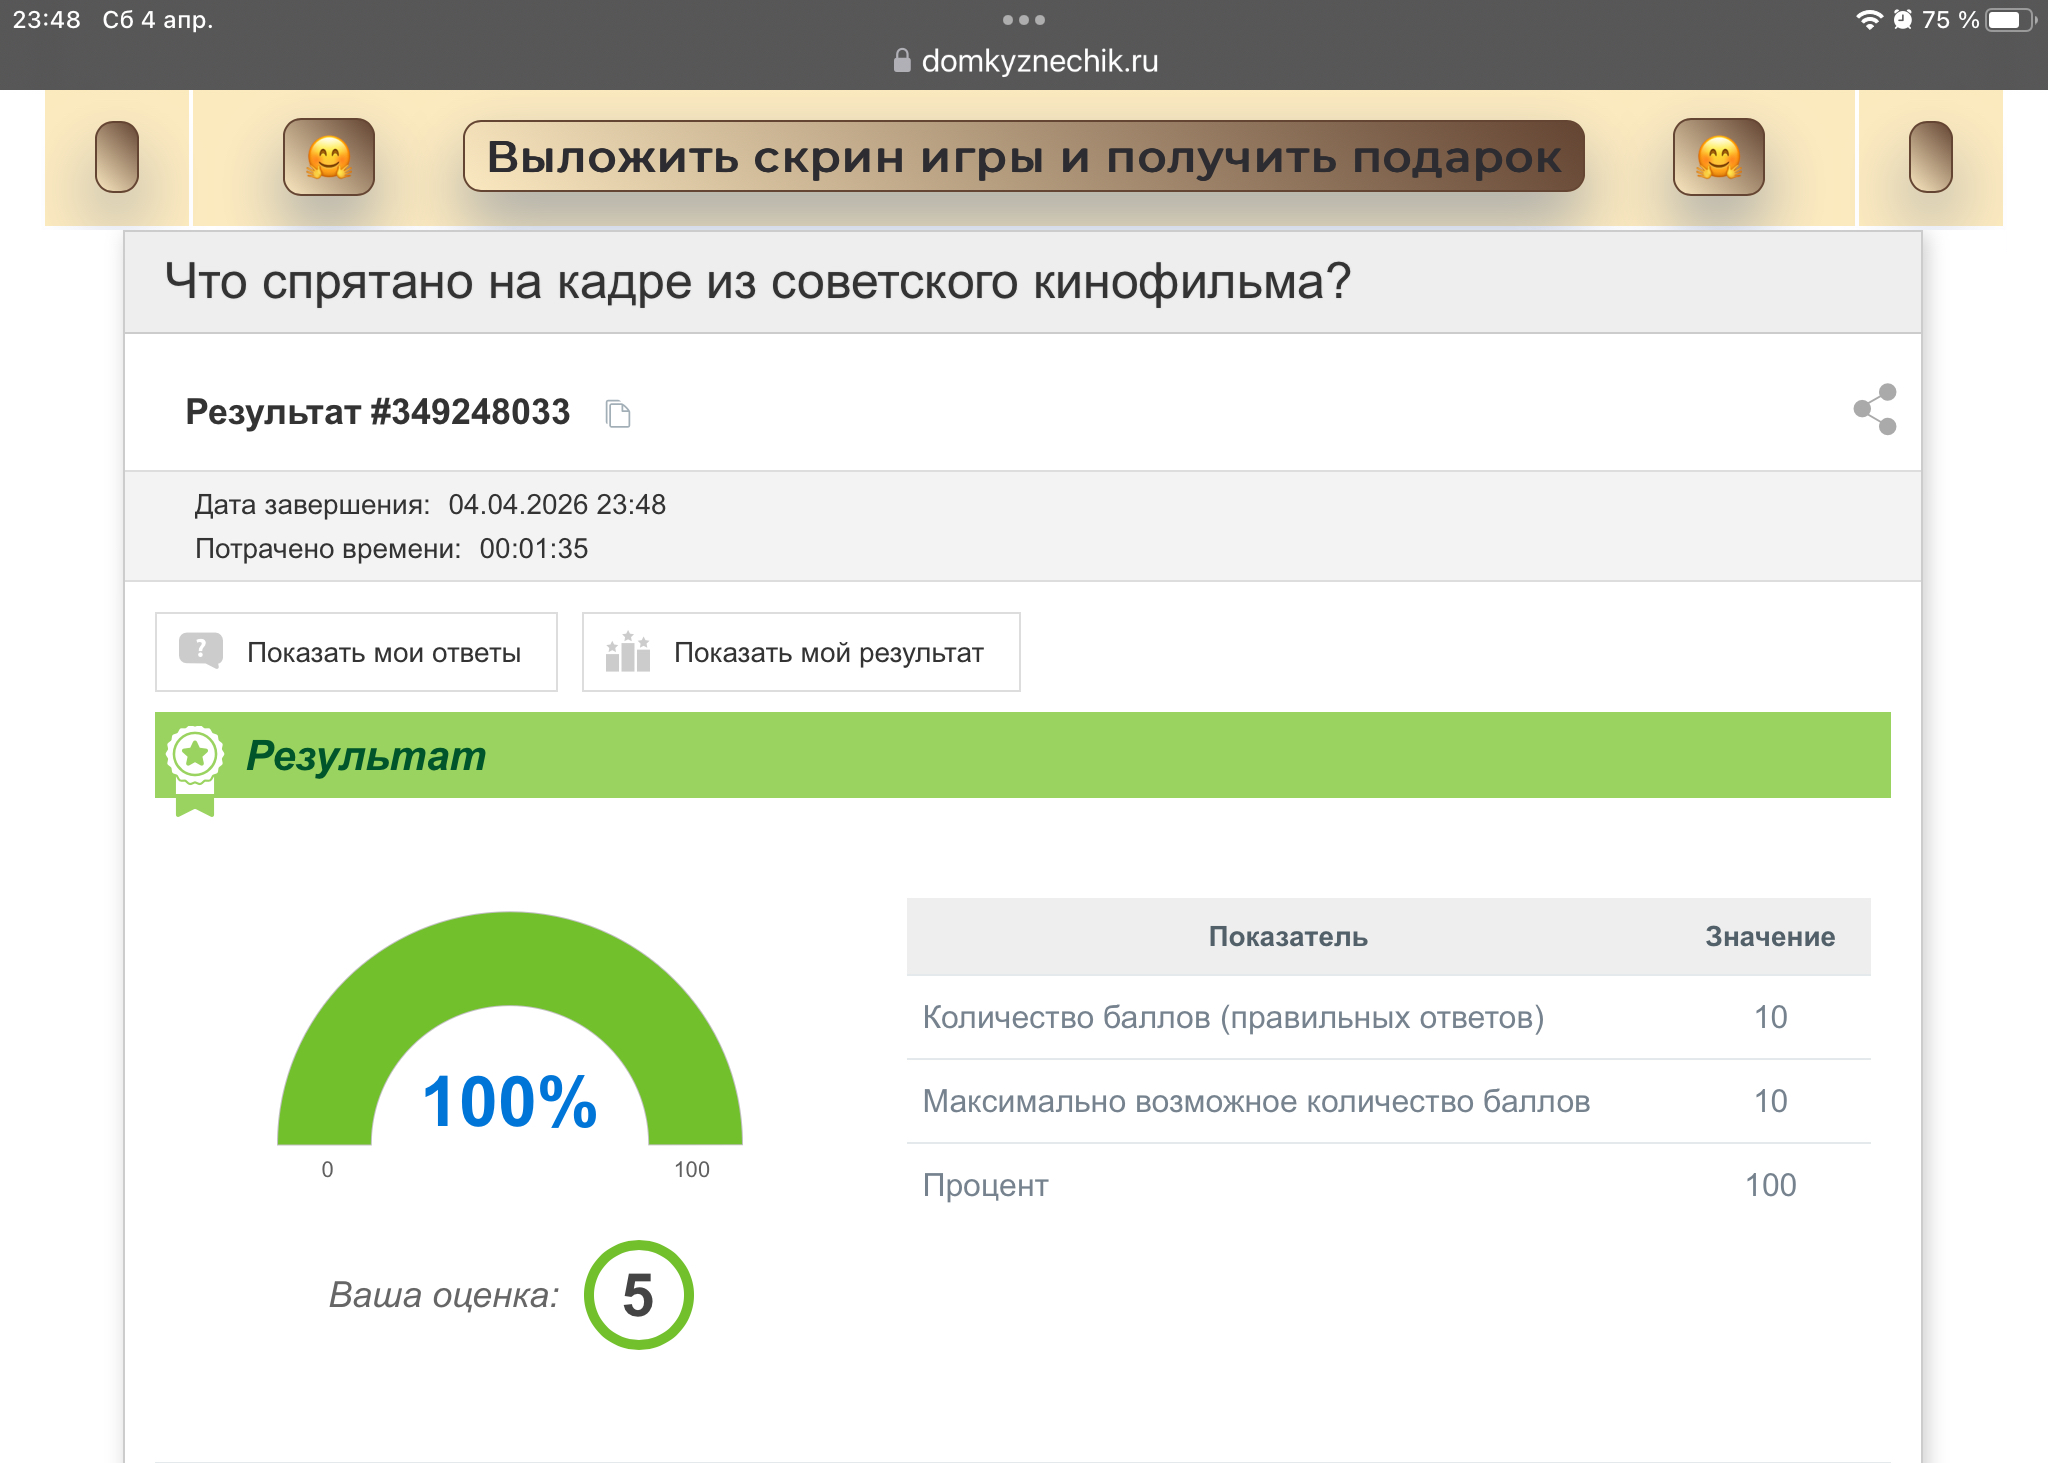Click the 'Значение' column header
The width and height of the screenshot is (2048, 1463).
point(1769,937)
